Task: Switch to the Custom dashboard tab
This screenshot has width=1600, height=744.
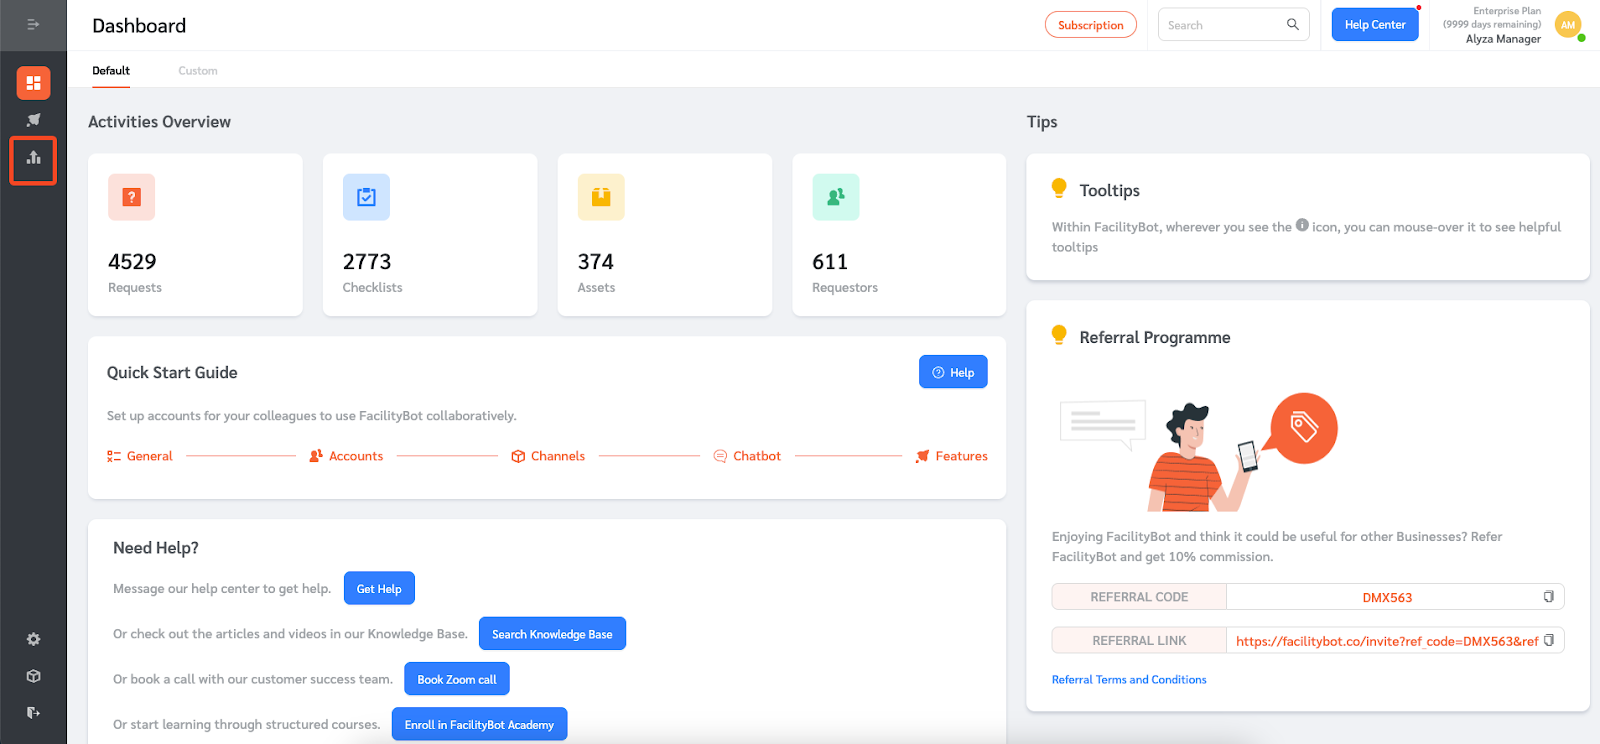Action: [x=198, y=71]
